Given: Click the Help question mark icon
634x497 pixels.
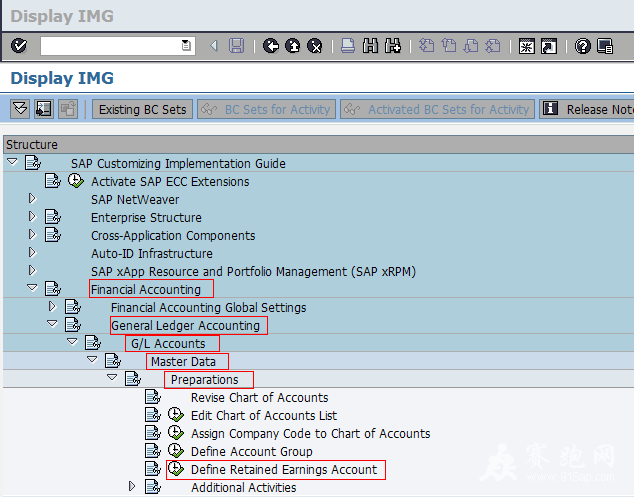Looking at the screenshot, I should pos(583,46).
